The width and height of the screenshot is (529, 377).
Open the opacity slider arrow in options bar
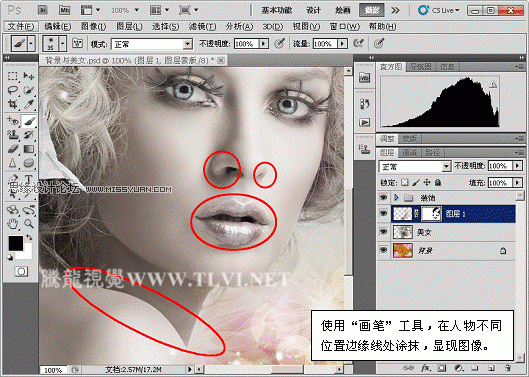point(263,44)
